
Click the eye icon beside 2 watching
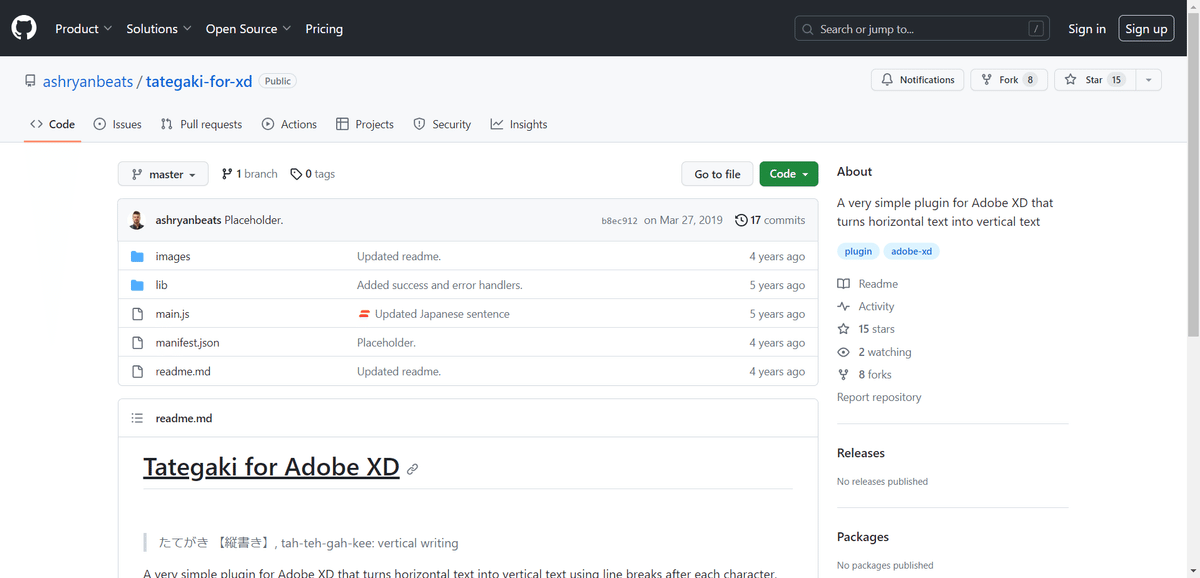click(843, 352)
